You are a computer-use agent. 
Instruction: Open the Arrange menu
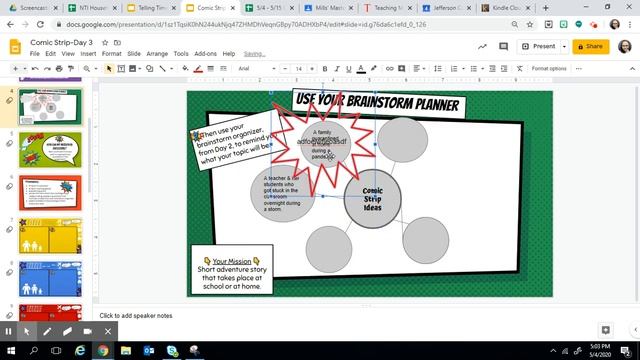tap(157, 53)
